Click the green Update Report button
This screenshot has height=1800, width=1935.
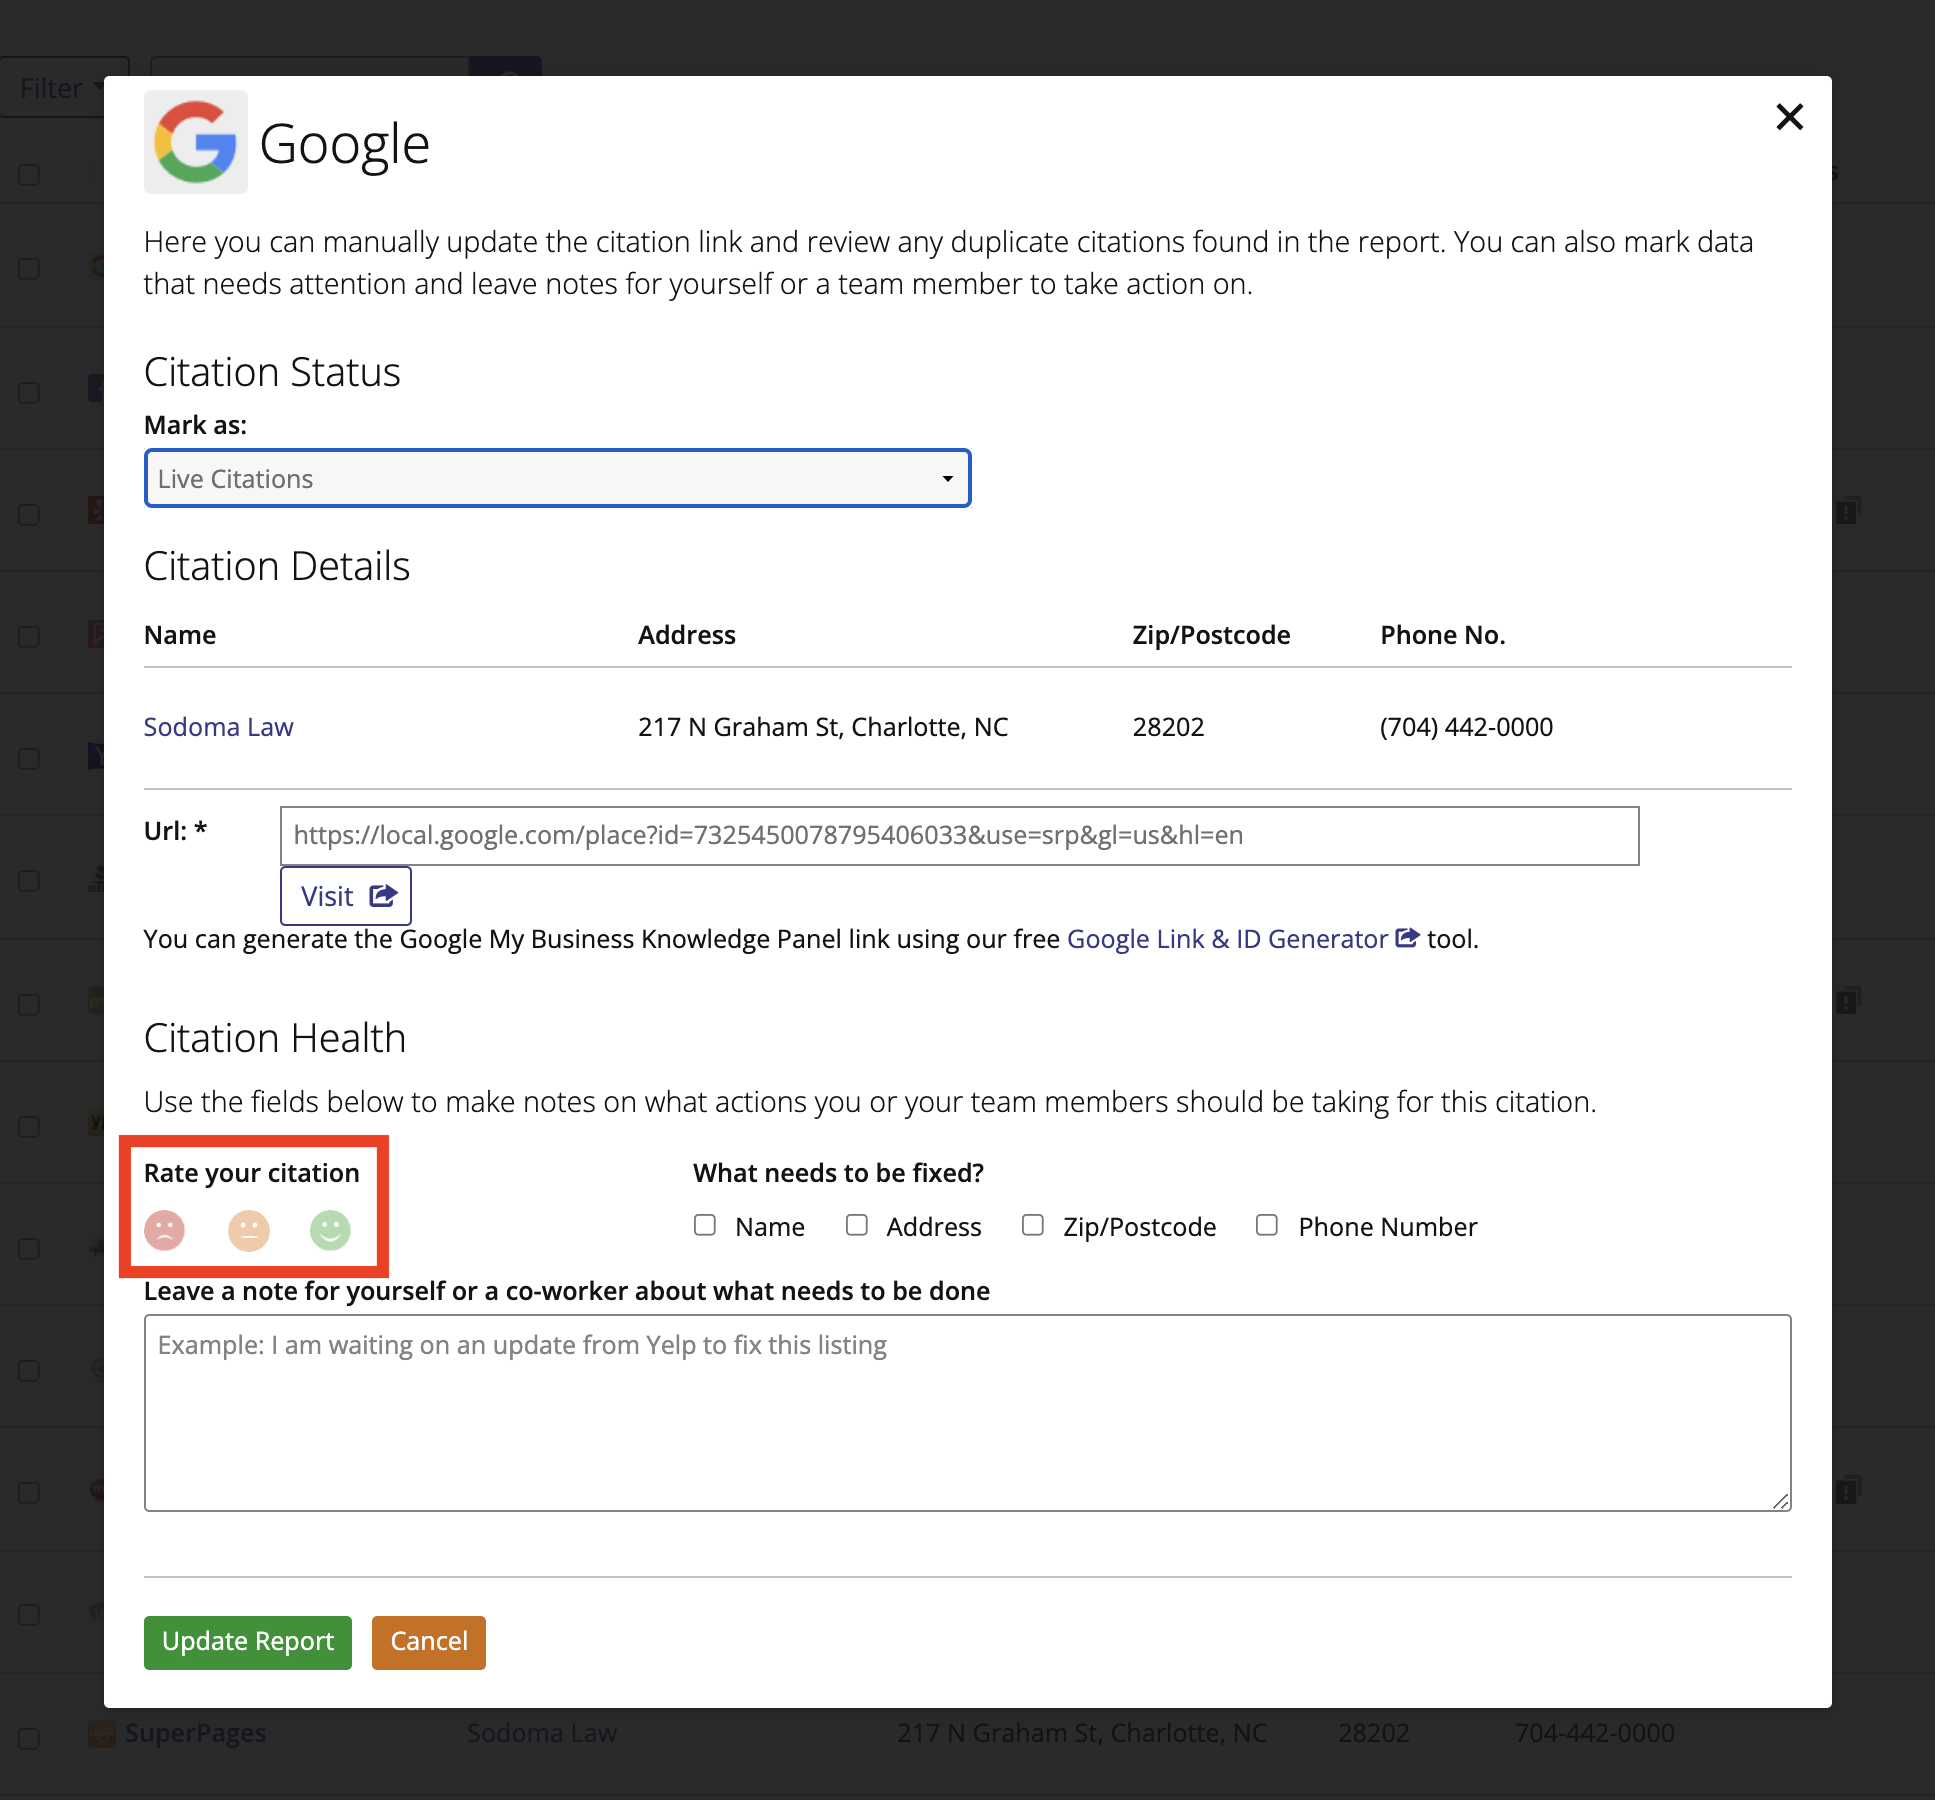click(247, 1641)
